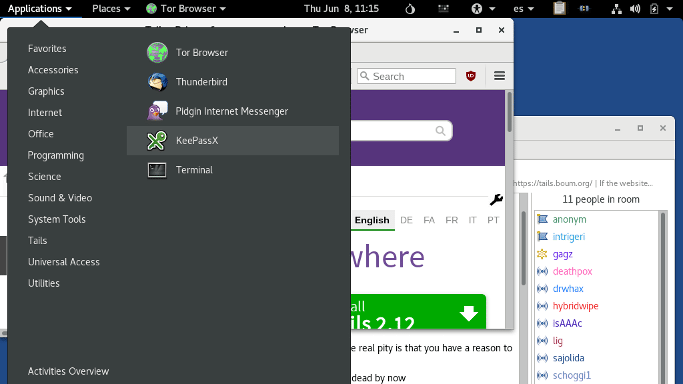
Task: Select the Office category
Action: click(x=41, y=134)
